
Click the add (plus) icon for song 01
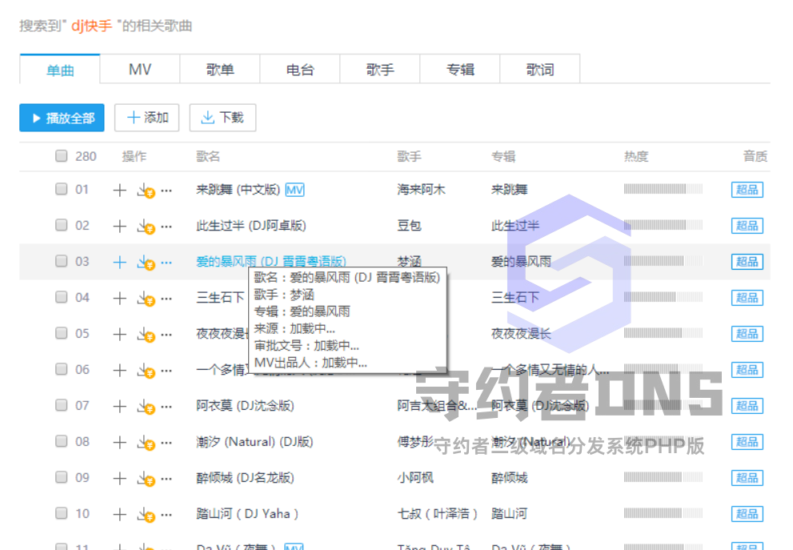(x=120, y=190)
